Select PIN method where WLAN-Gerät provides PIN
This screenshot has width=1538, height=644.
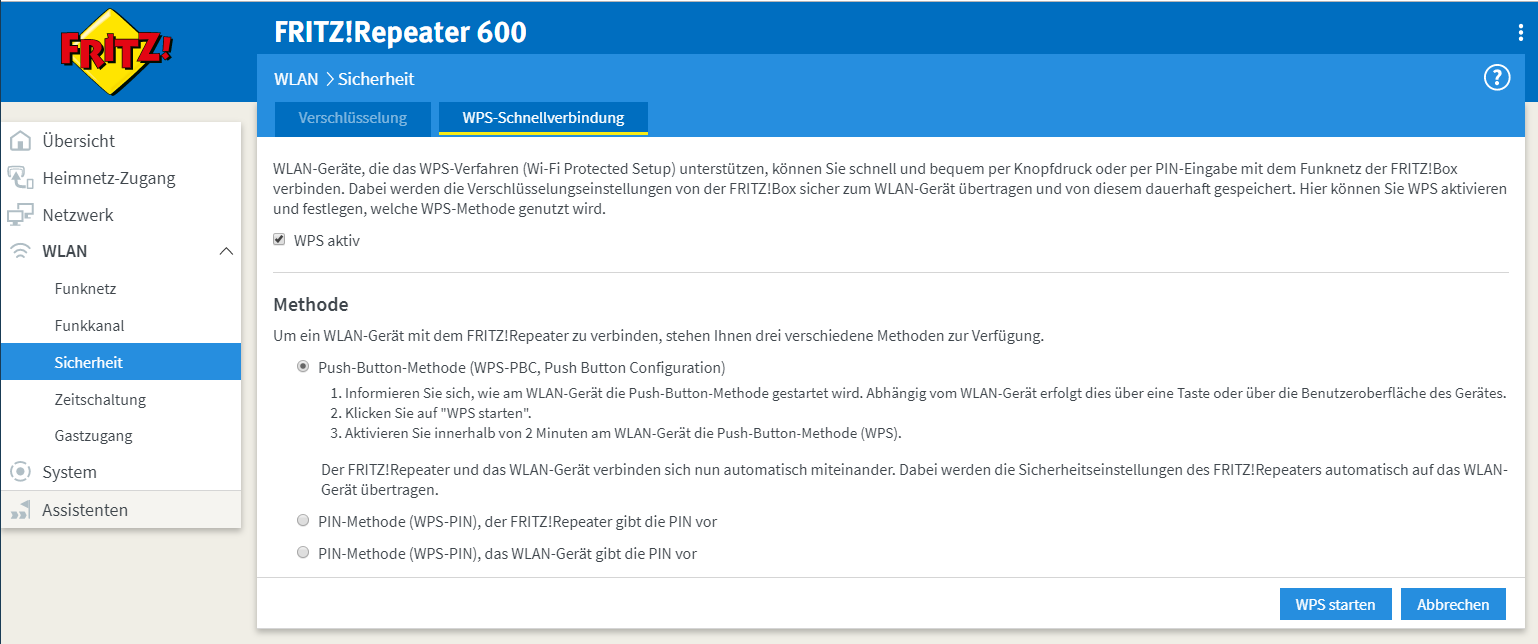pyautogui.click(x=303, y=552)
